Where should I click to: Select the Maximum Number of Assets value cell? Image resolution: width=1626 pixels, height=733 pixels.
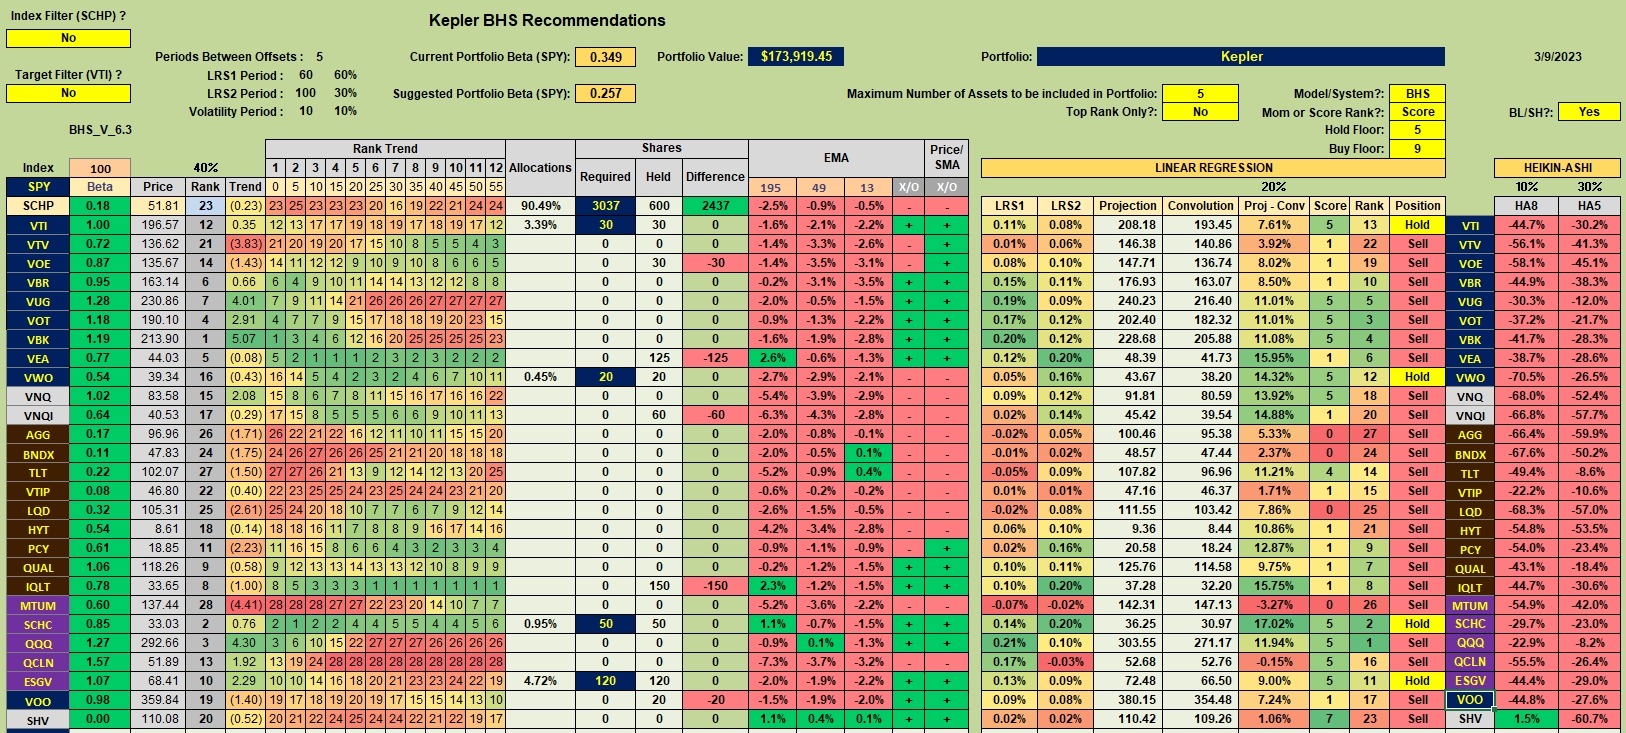pos(1200,93)
